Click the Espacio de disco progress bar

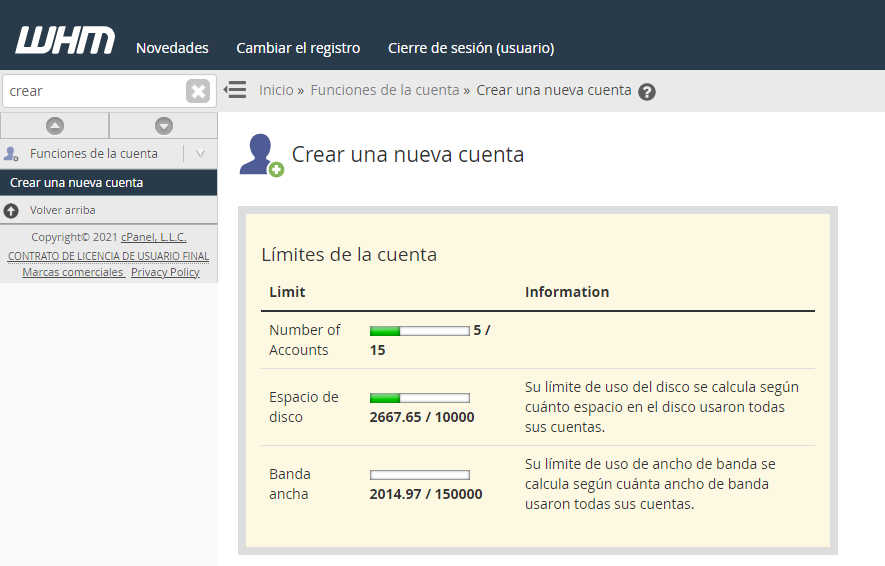tap(419, 398)
